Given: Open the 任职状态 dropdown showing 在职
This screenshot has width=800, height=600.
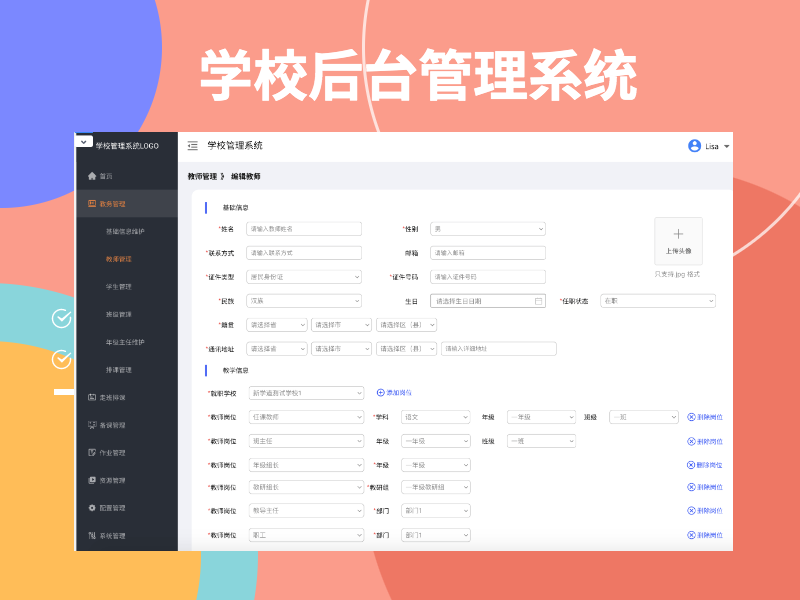Looking at the screenshot, I should point(658,301).
